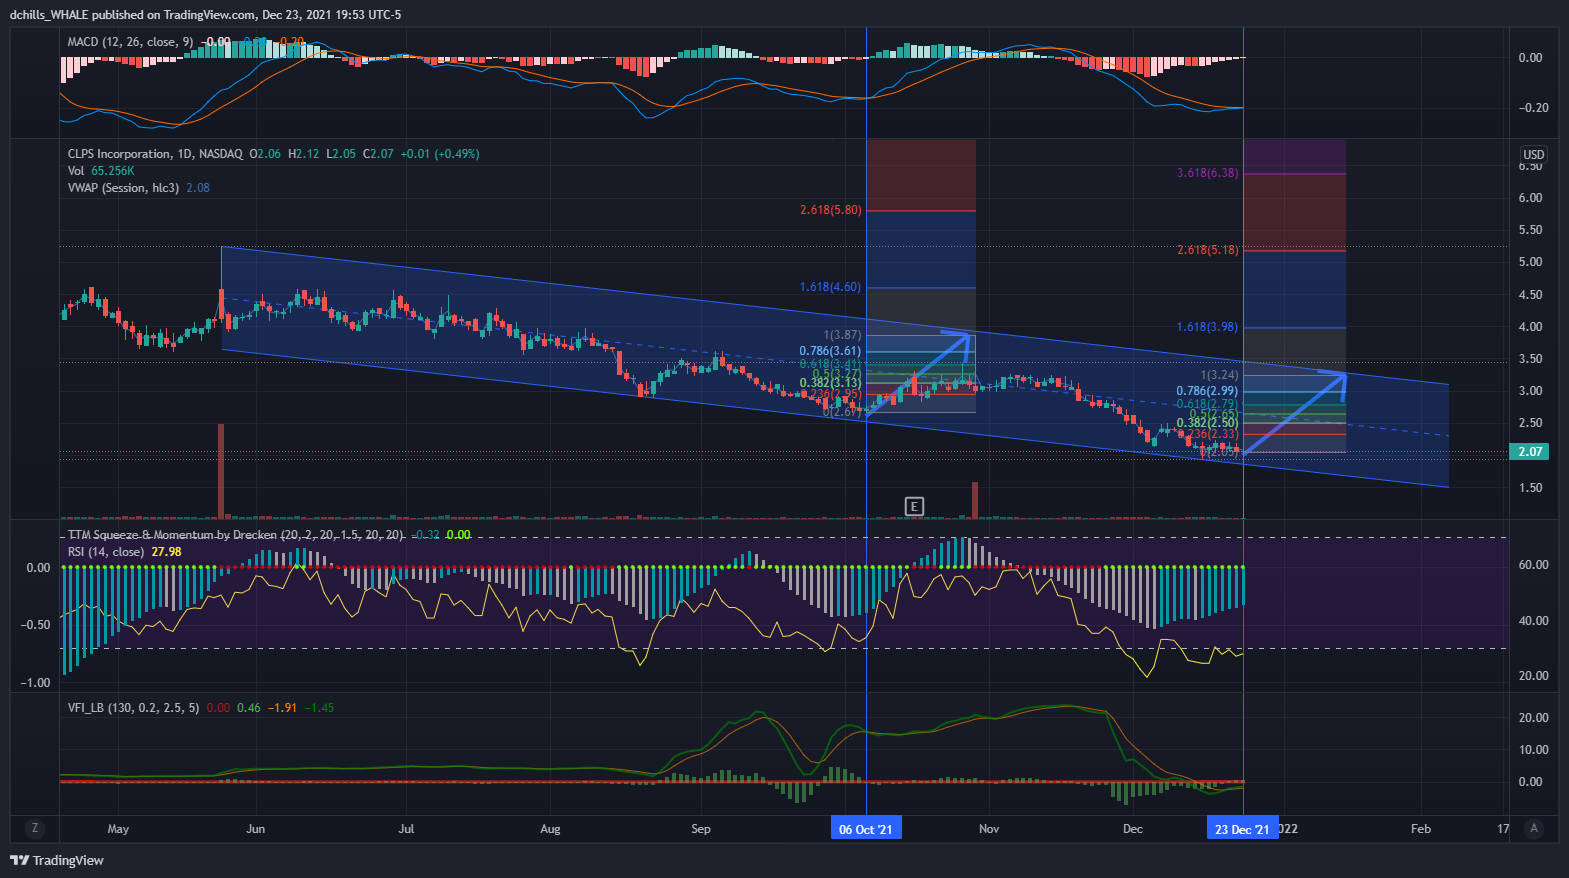The image size is (1569, 878).
Task: Click the Feb label on time axis
Action: 1421,829
